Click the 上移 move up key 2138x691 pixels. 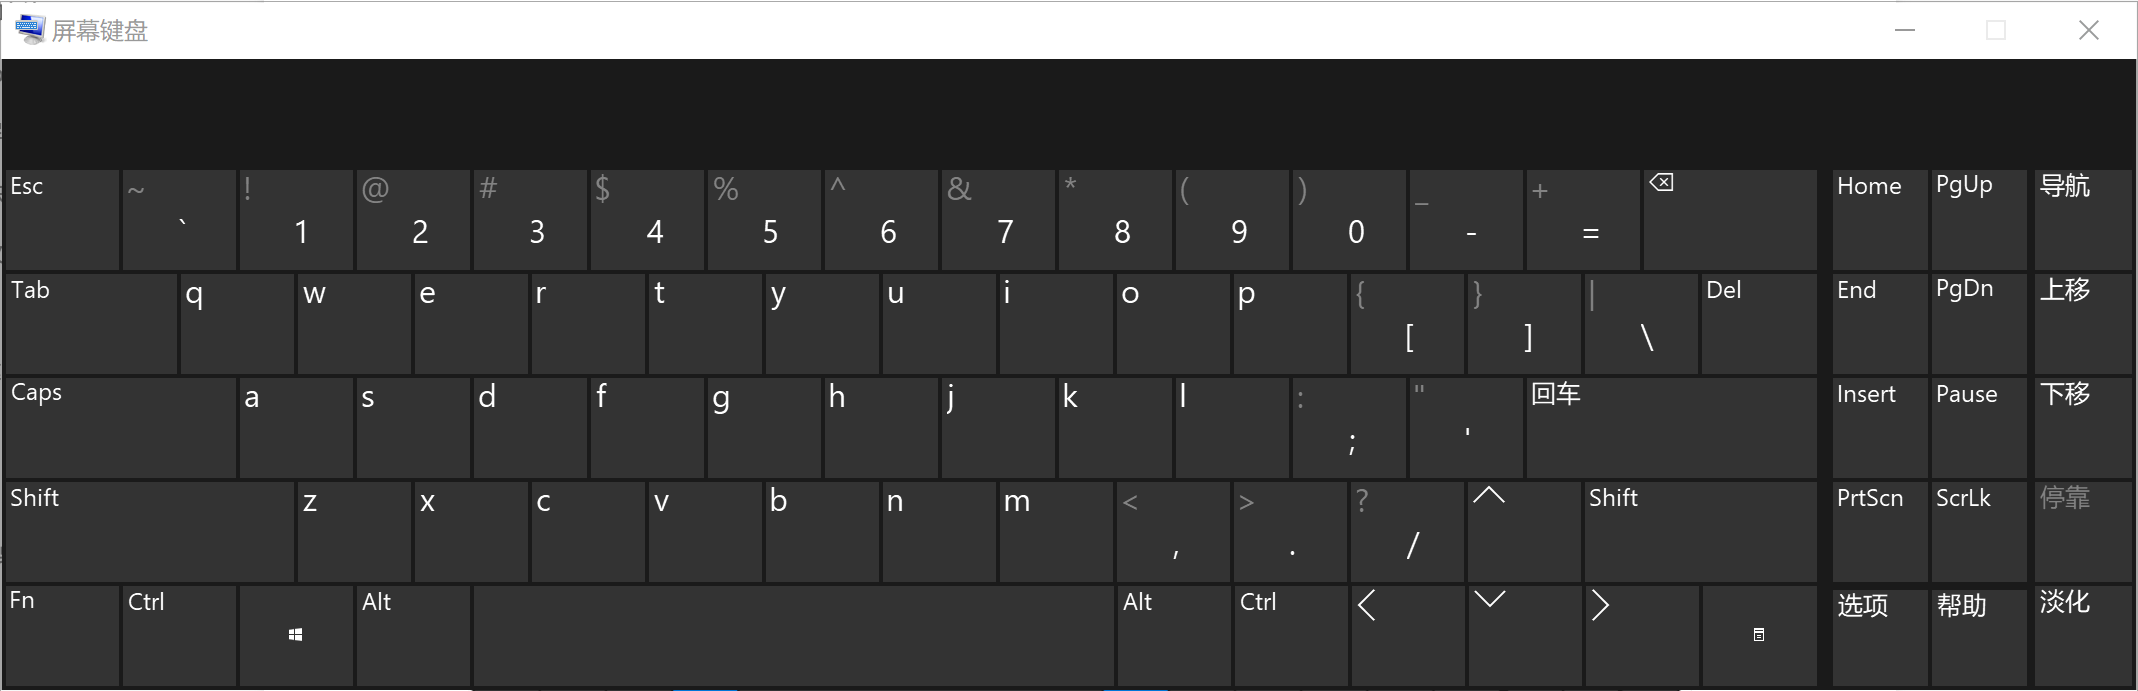[x=2083, y=323]
